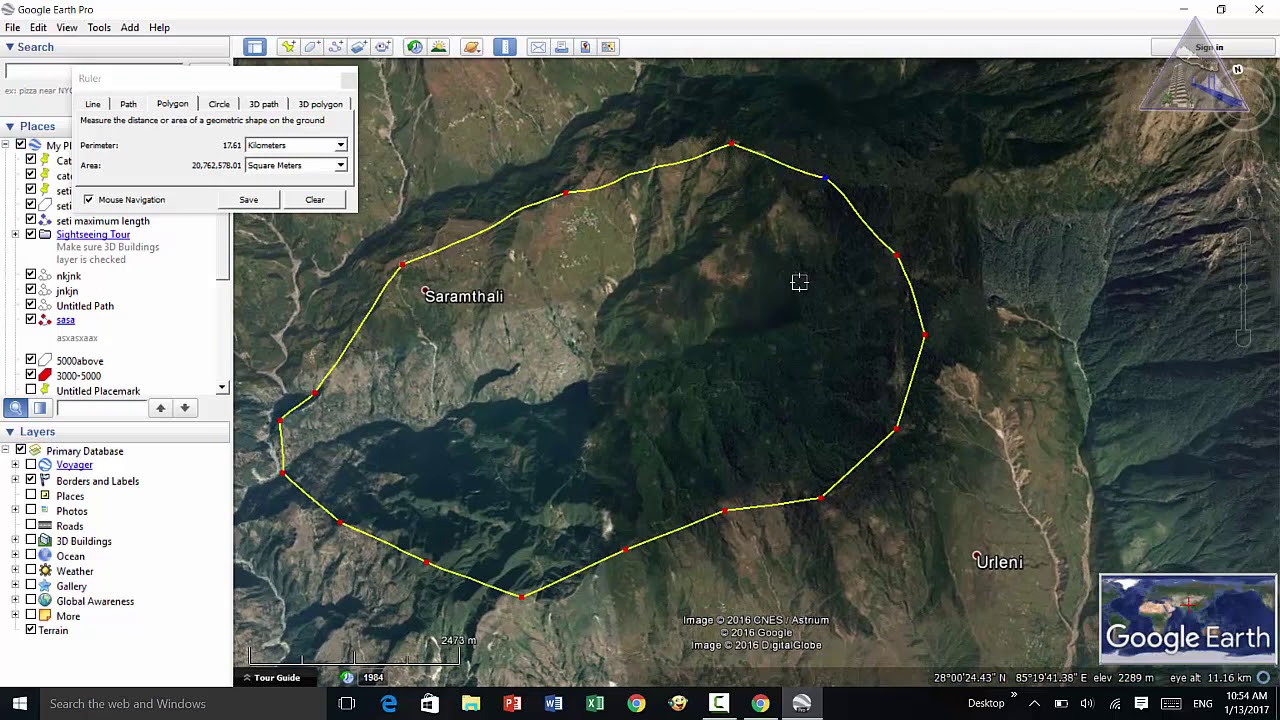Click the Places panel search magnifier icon

click(15, 408)
